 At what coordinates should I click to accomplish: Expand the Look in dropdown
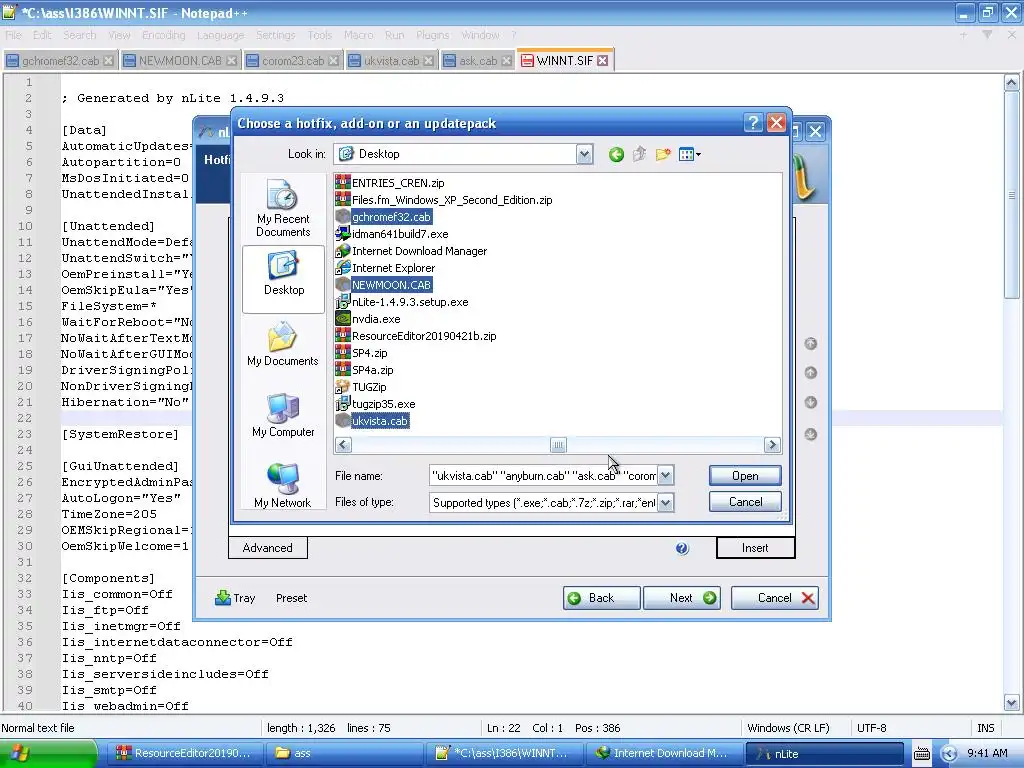point(584,155)
